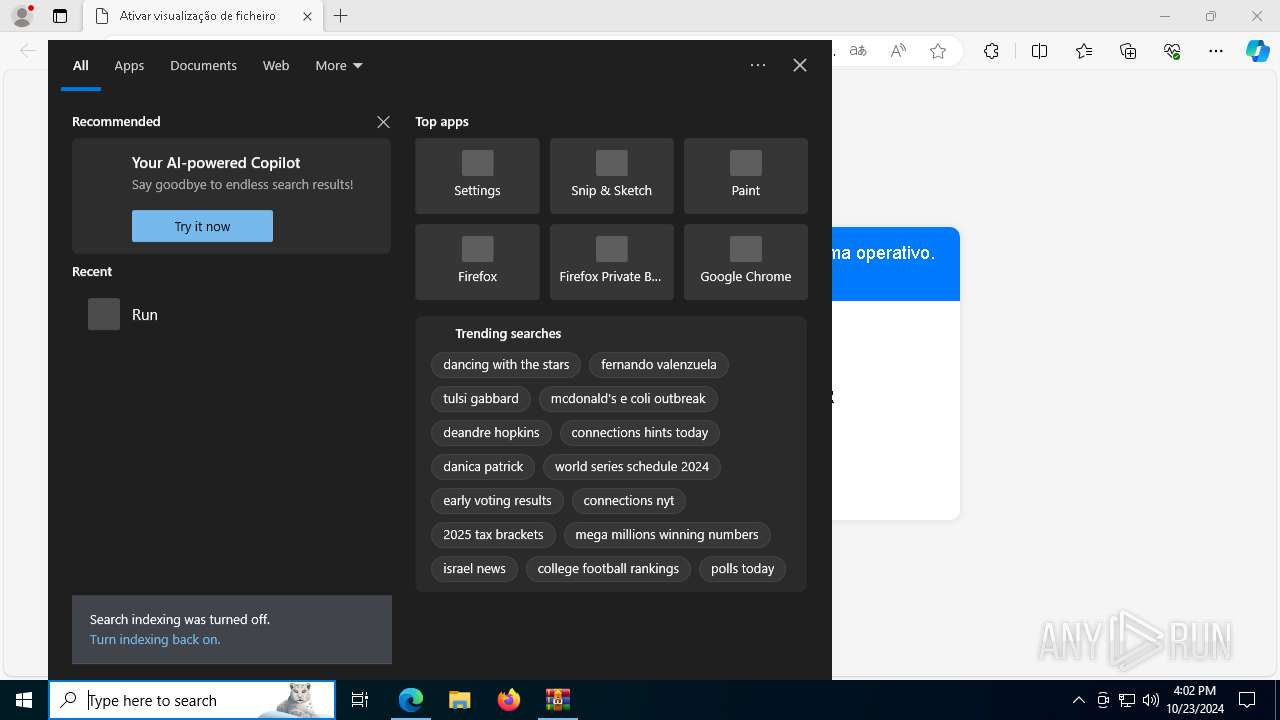
Task: Open the Paint app tile
Action: click(x=745, y=176)
